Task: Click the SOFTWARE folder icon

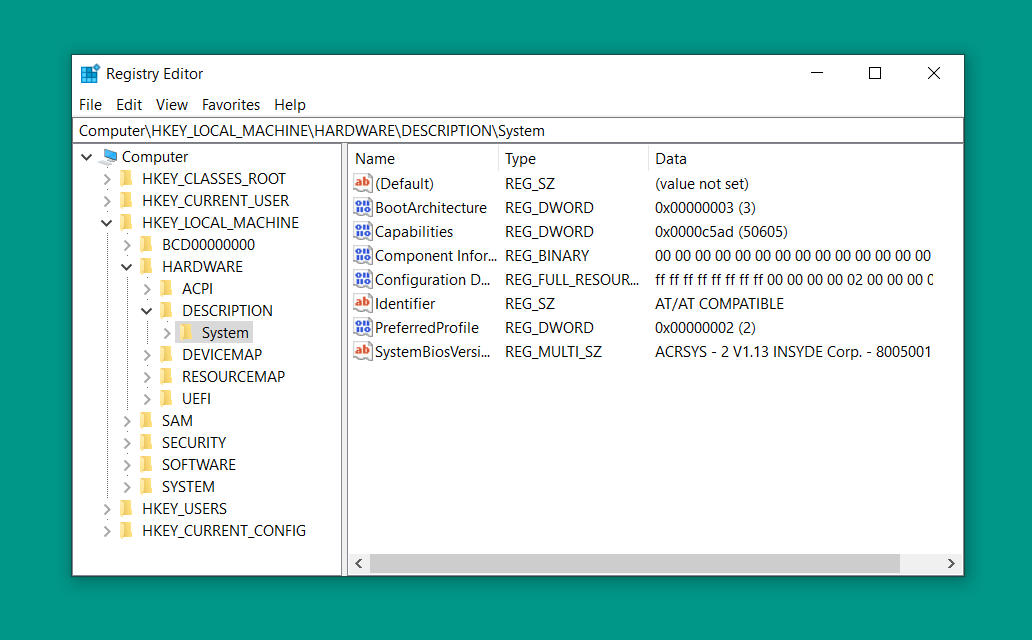Action: 147,465
